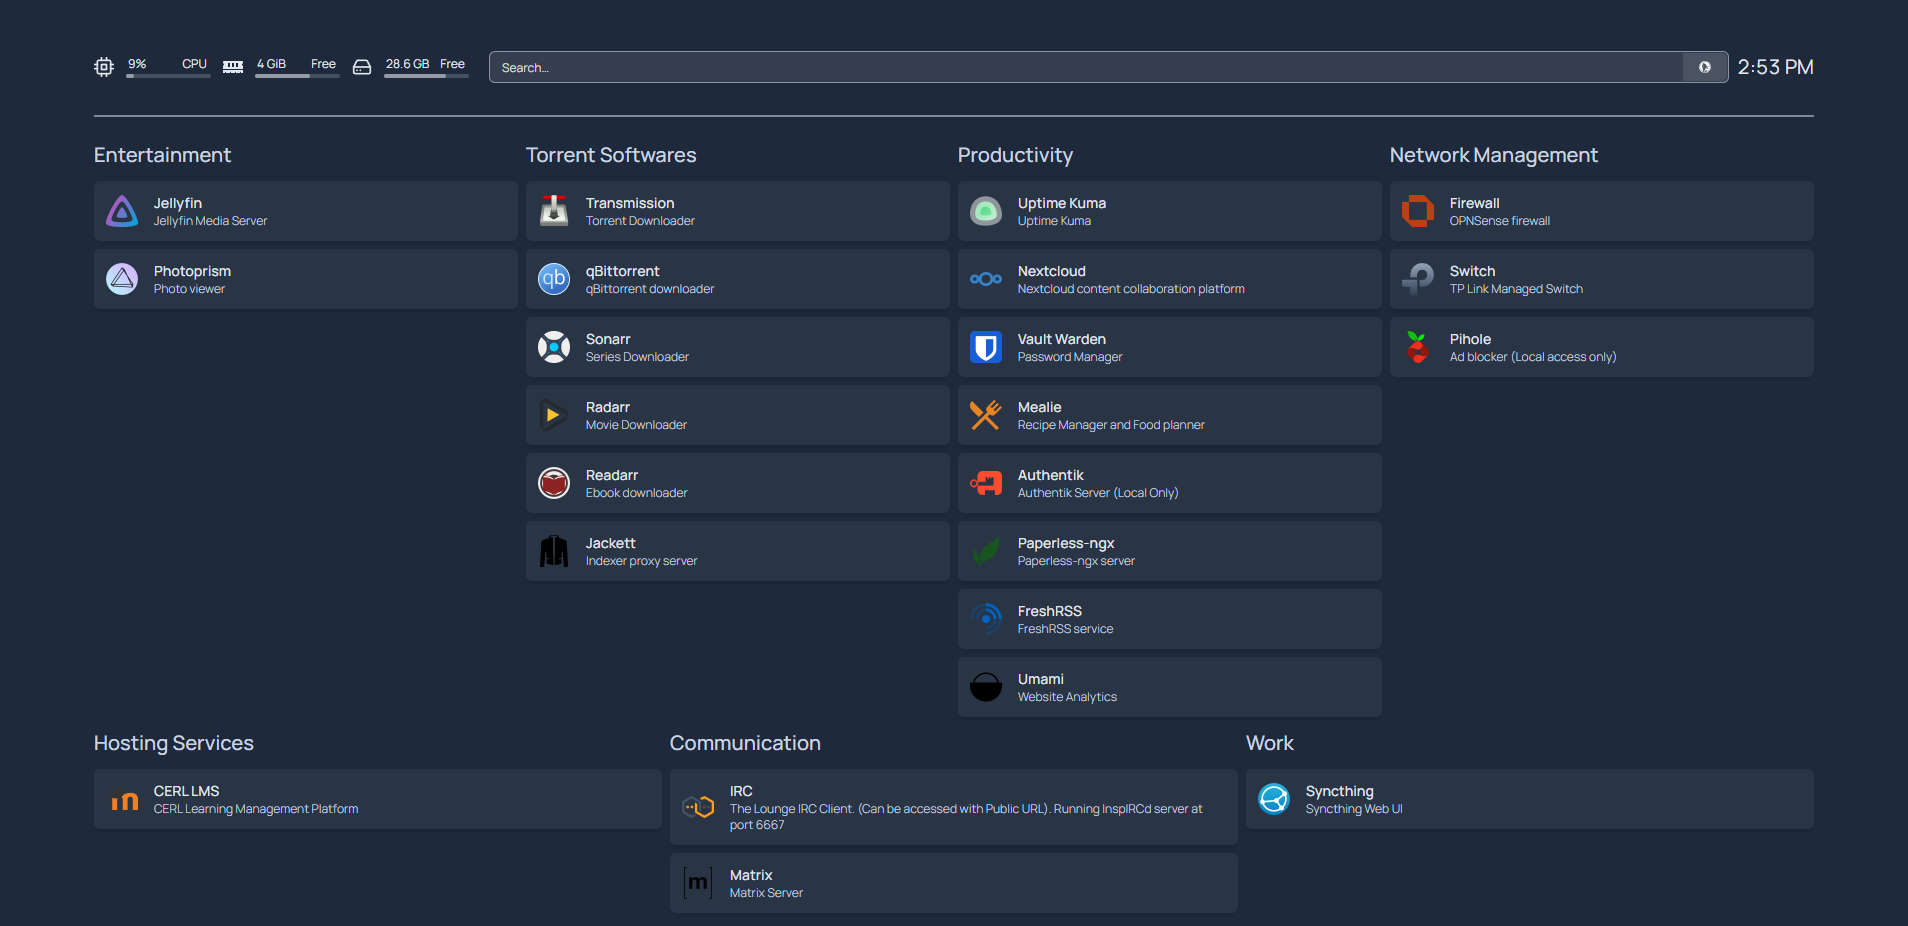Click the CPU chip icon
Image resolution: width=1908 pixels, height=926 pixels.
point(104,67)
